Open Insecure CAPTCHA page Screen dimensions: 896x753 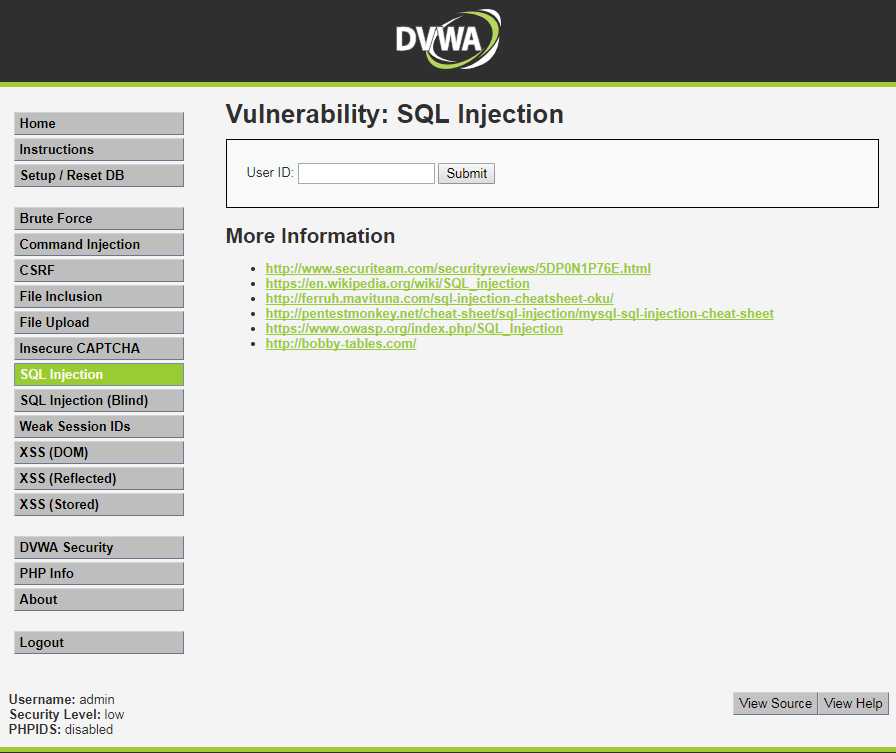(x=99, y=349)
